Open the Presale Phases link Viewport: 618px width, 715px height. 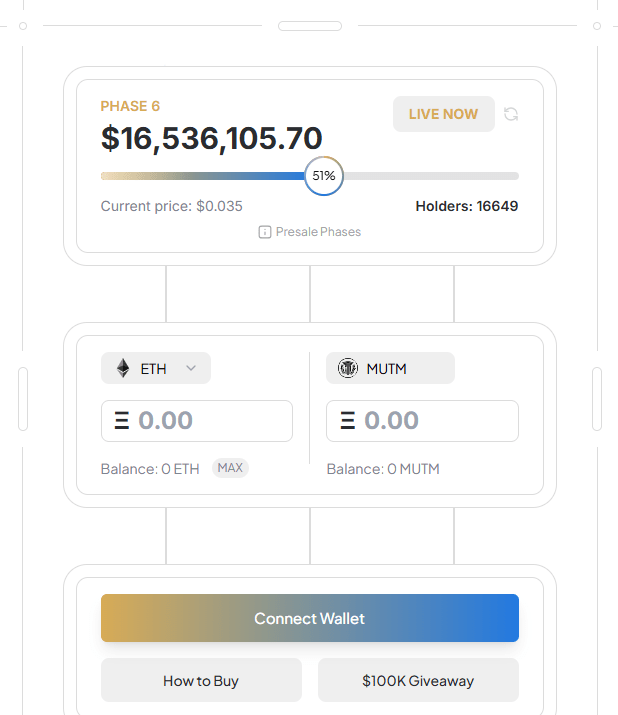(318, 232)
